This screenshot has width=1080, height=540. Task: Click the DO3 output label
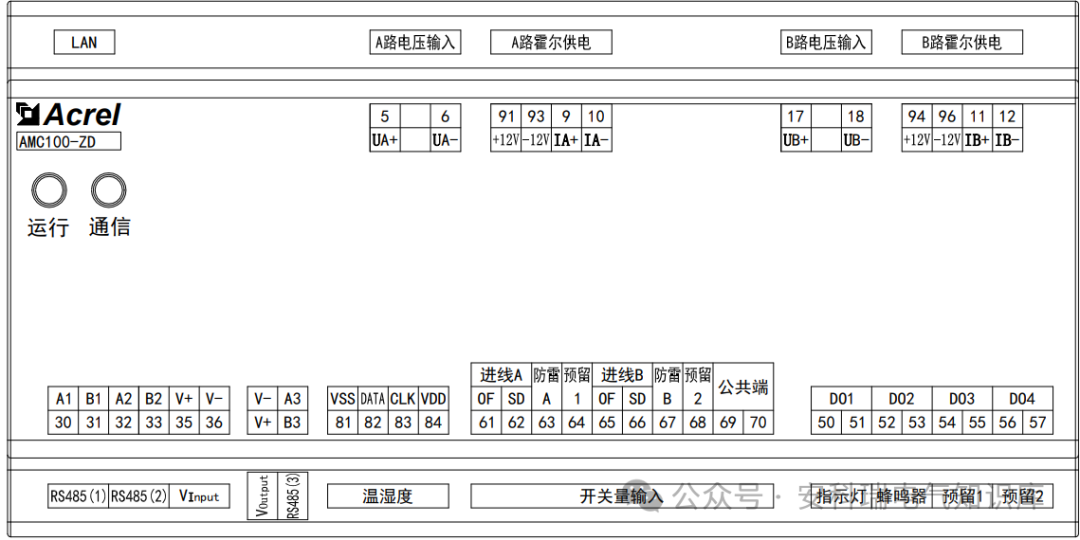(962, 398)
